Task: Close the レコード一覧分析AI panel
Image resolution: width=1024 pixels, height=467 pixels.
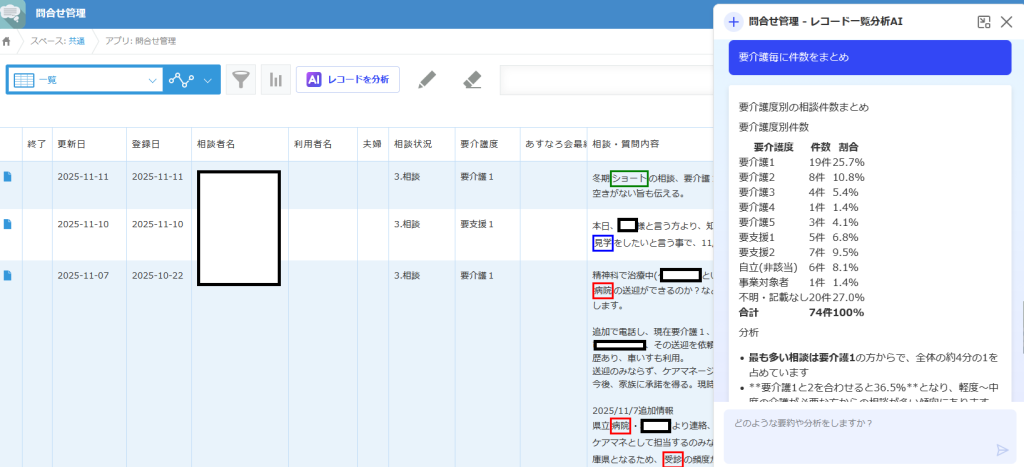Action: tap(1007, 21)
